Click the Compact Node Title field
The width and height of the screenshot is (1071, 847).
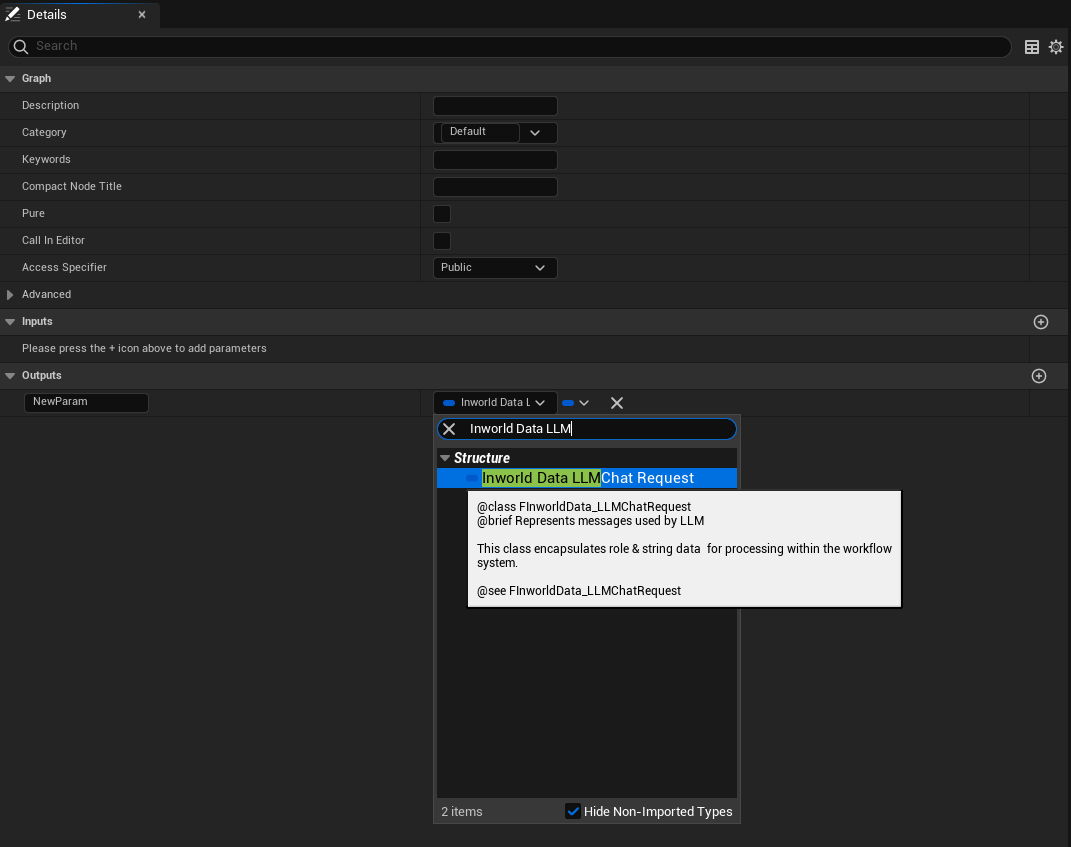tap(495, 186)
